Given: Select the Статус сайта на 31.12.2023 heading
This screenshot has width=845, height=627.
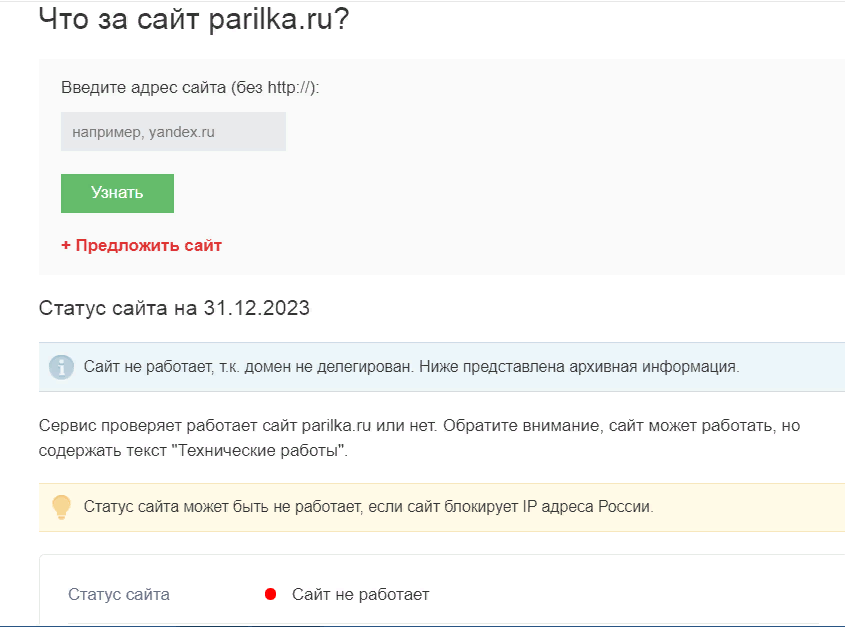Looking at the screenshot, I should (x=174, y=308).
